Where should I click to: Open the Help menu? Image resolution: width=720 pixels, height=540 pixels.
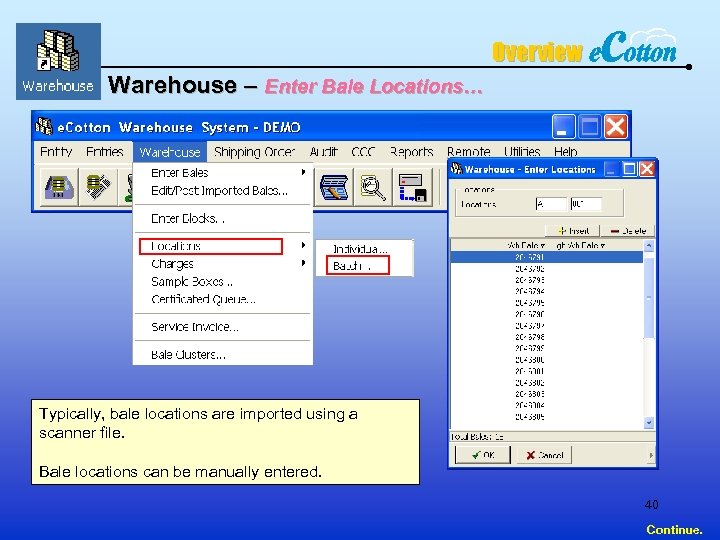click(x=565, y=152)
